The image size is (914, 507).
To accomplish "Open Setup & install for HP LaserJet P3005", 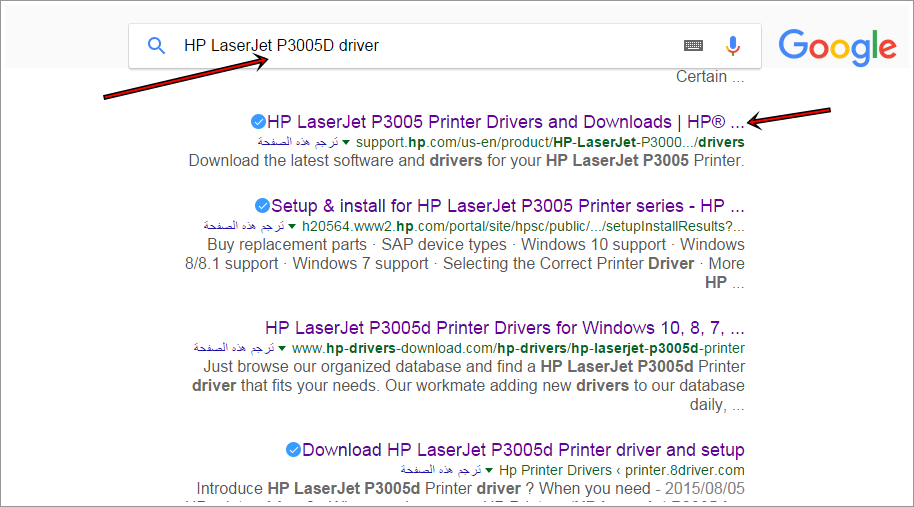I will coord(508,206).
